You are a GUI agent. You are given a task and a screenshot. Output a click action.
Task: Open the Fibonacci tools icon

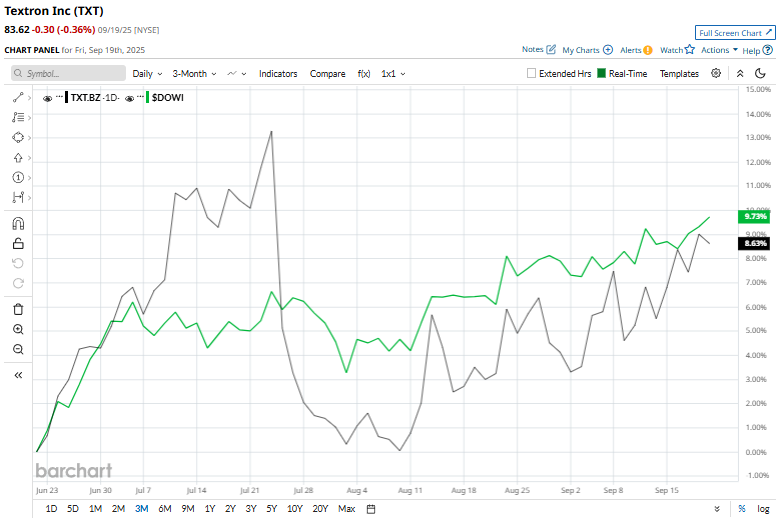[x=18, y=117]
